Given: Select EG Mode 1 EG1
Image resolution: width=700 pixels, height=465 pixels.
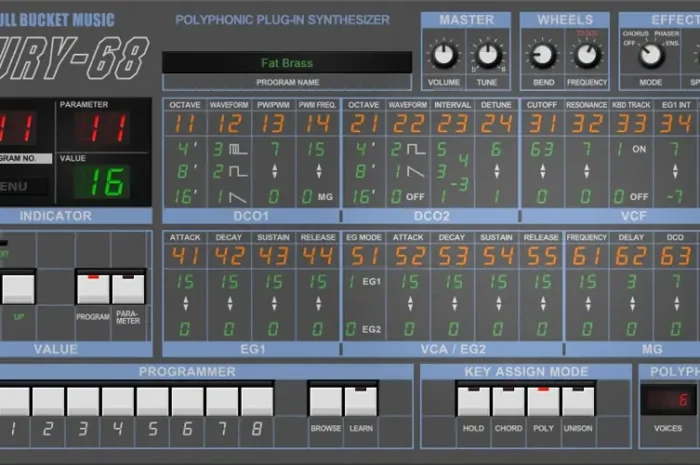Looking at the screenshot, I should click(364, 282).
